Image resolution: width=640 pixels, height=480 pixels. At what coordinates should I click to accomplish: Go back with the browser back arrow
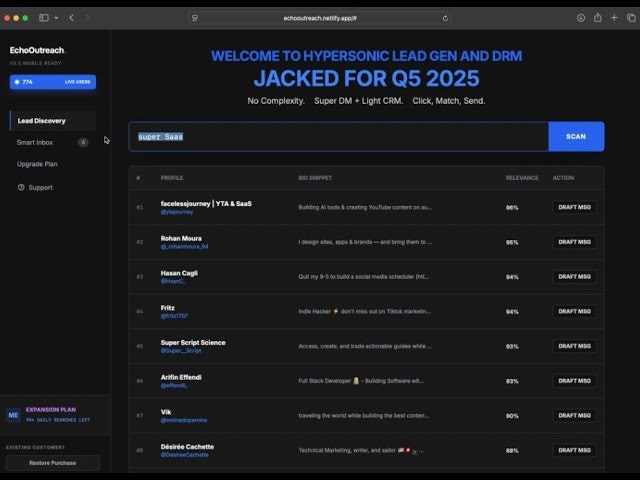pyautogui.click(x=71, y=18)
